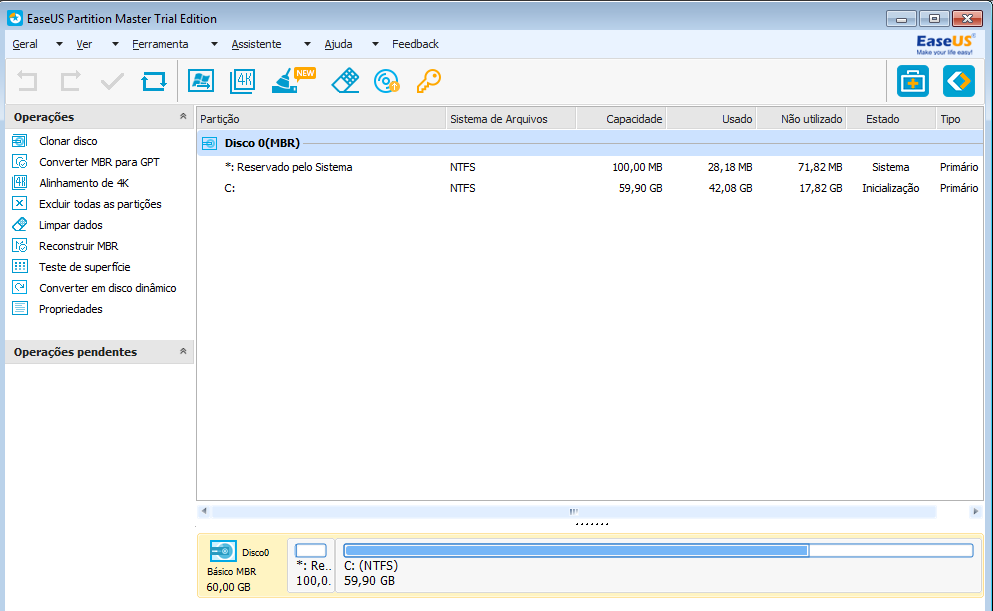
Task: Click the Undo toolbar icon
Action: point(27,81)
